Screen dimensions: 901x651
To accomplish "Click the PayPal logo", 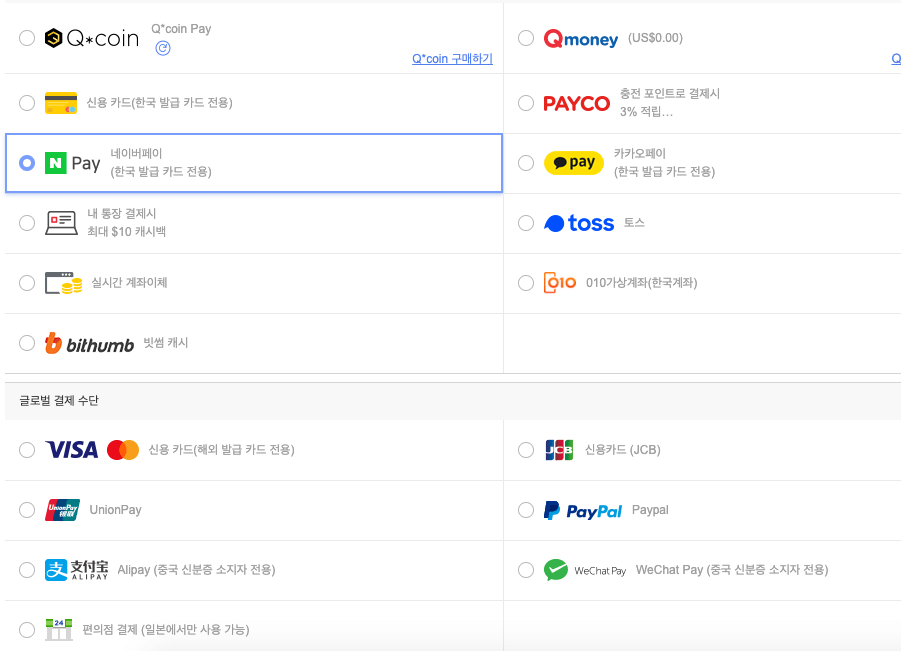I will point(583,510).
